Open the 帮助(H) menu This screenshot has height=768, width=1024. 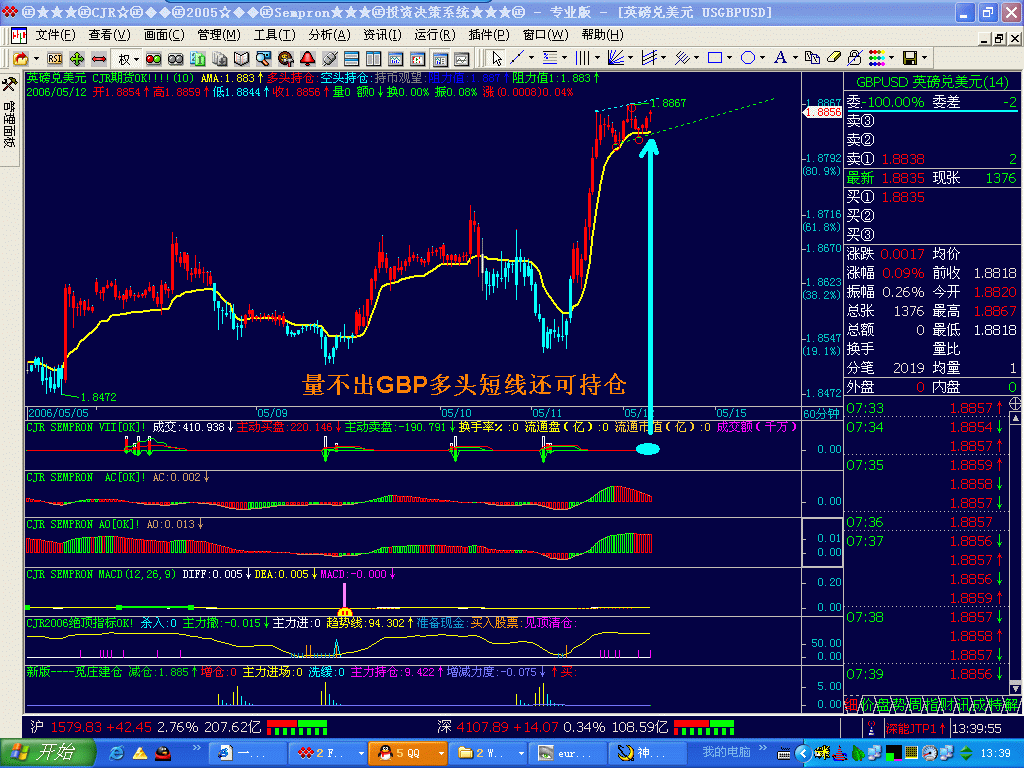click(x=602, y=35)
